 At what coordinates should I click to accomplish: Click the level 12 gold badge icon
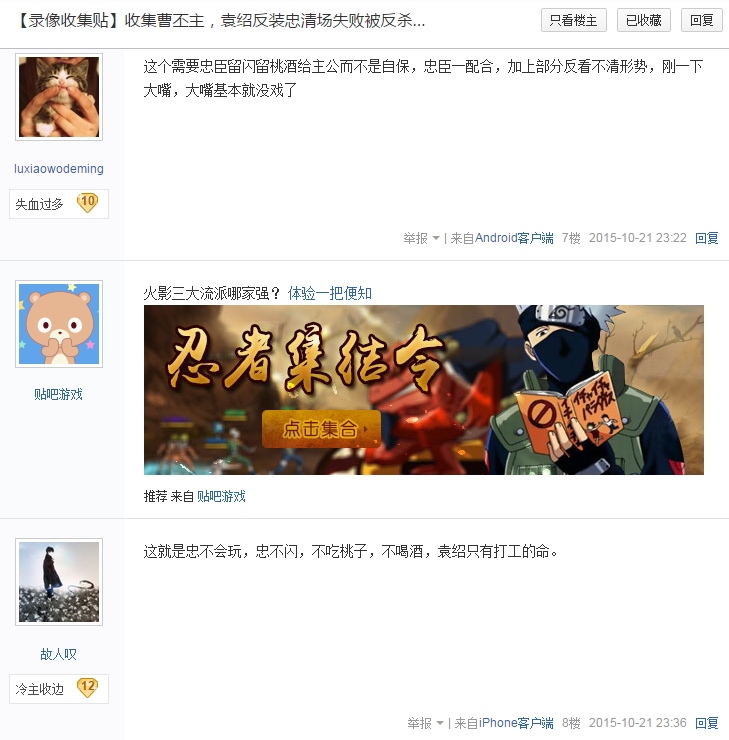87,688
